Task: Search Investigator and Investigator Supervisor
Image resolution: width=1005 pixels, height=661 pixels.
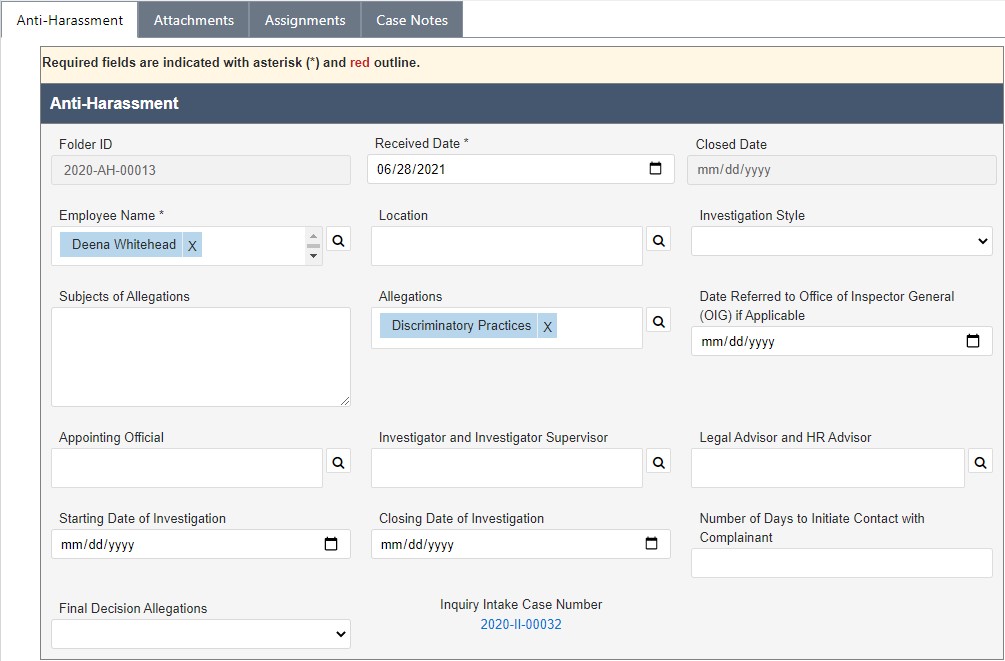Action: 658,462
